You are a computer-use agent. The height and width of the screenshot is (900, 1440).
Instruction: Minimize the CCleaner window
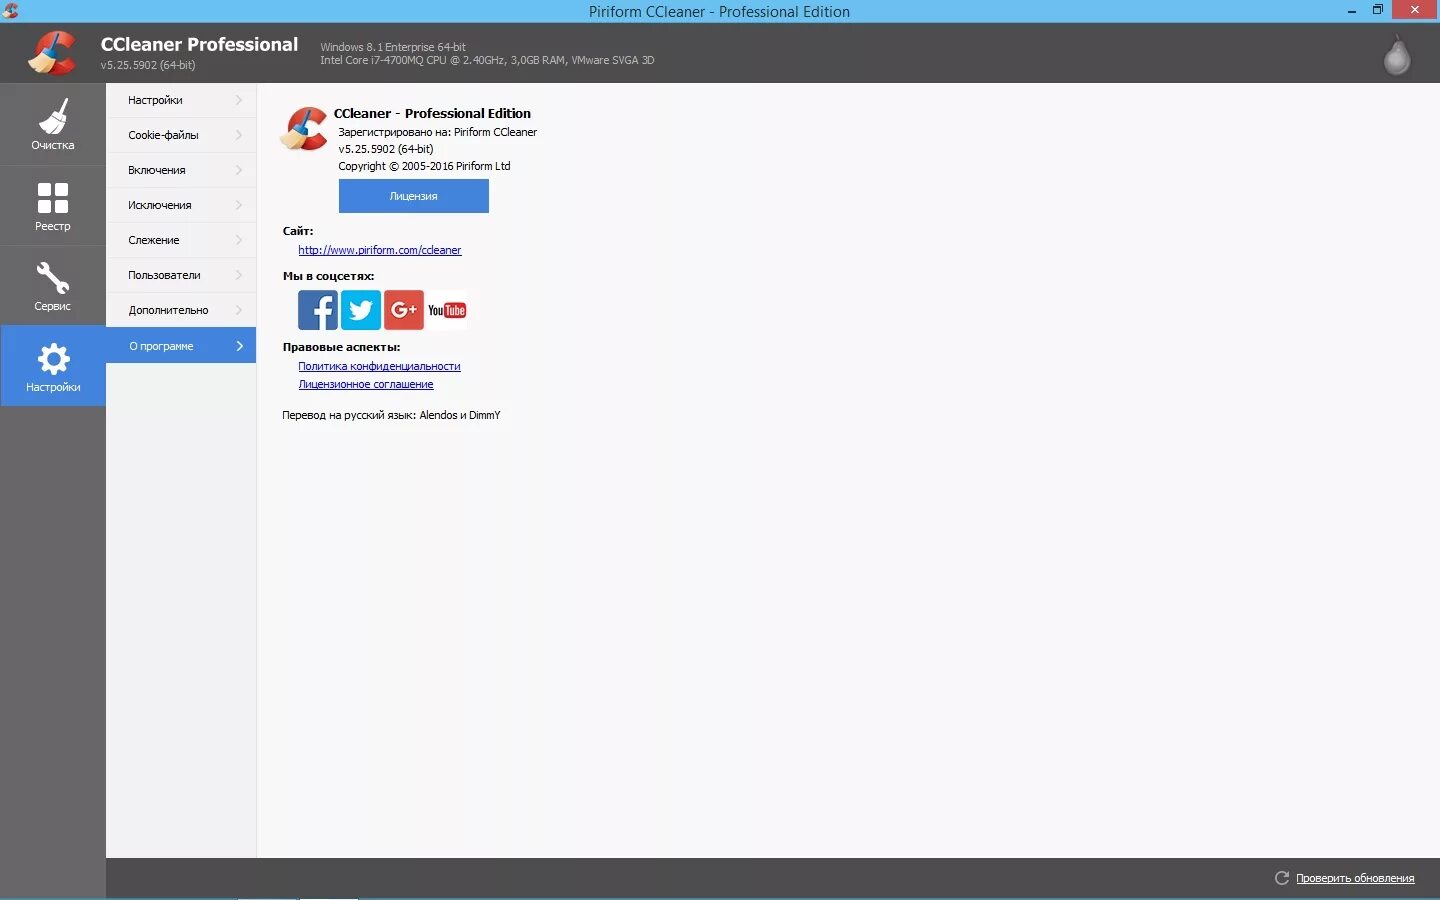tap(1351, 11)
